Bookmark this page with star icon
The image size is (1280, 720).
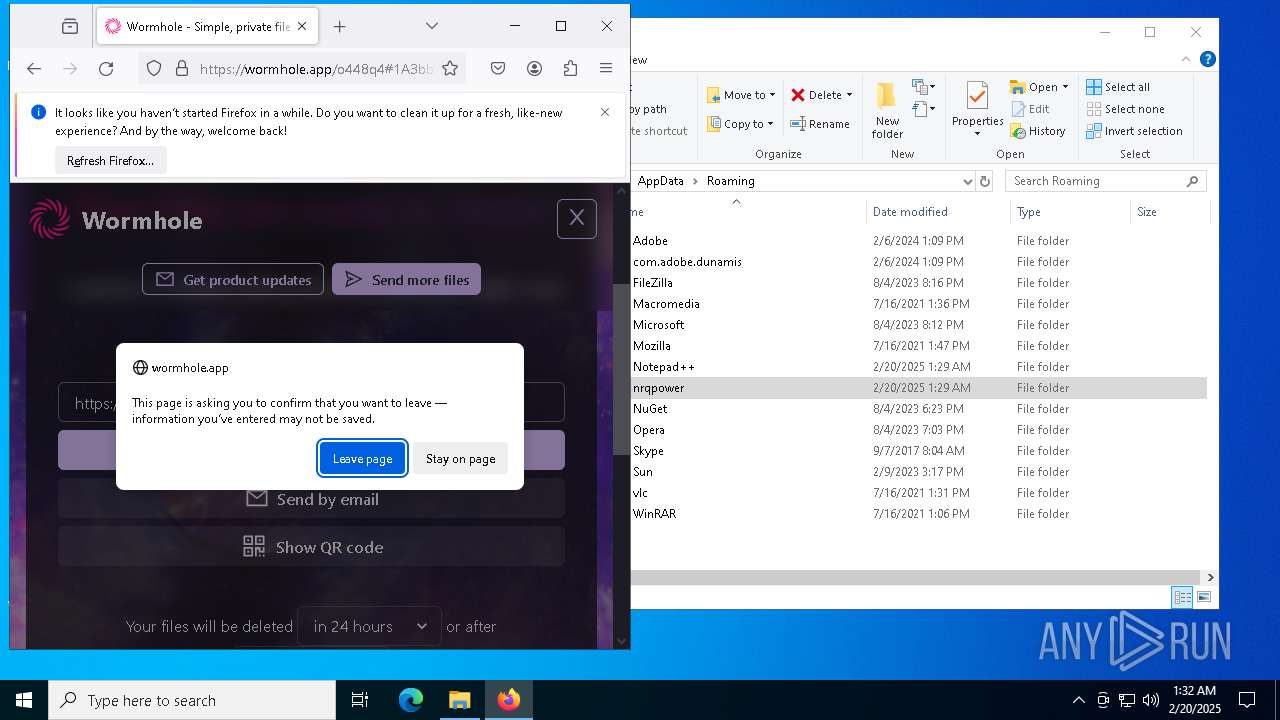(450, 68)
